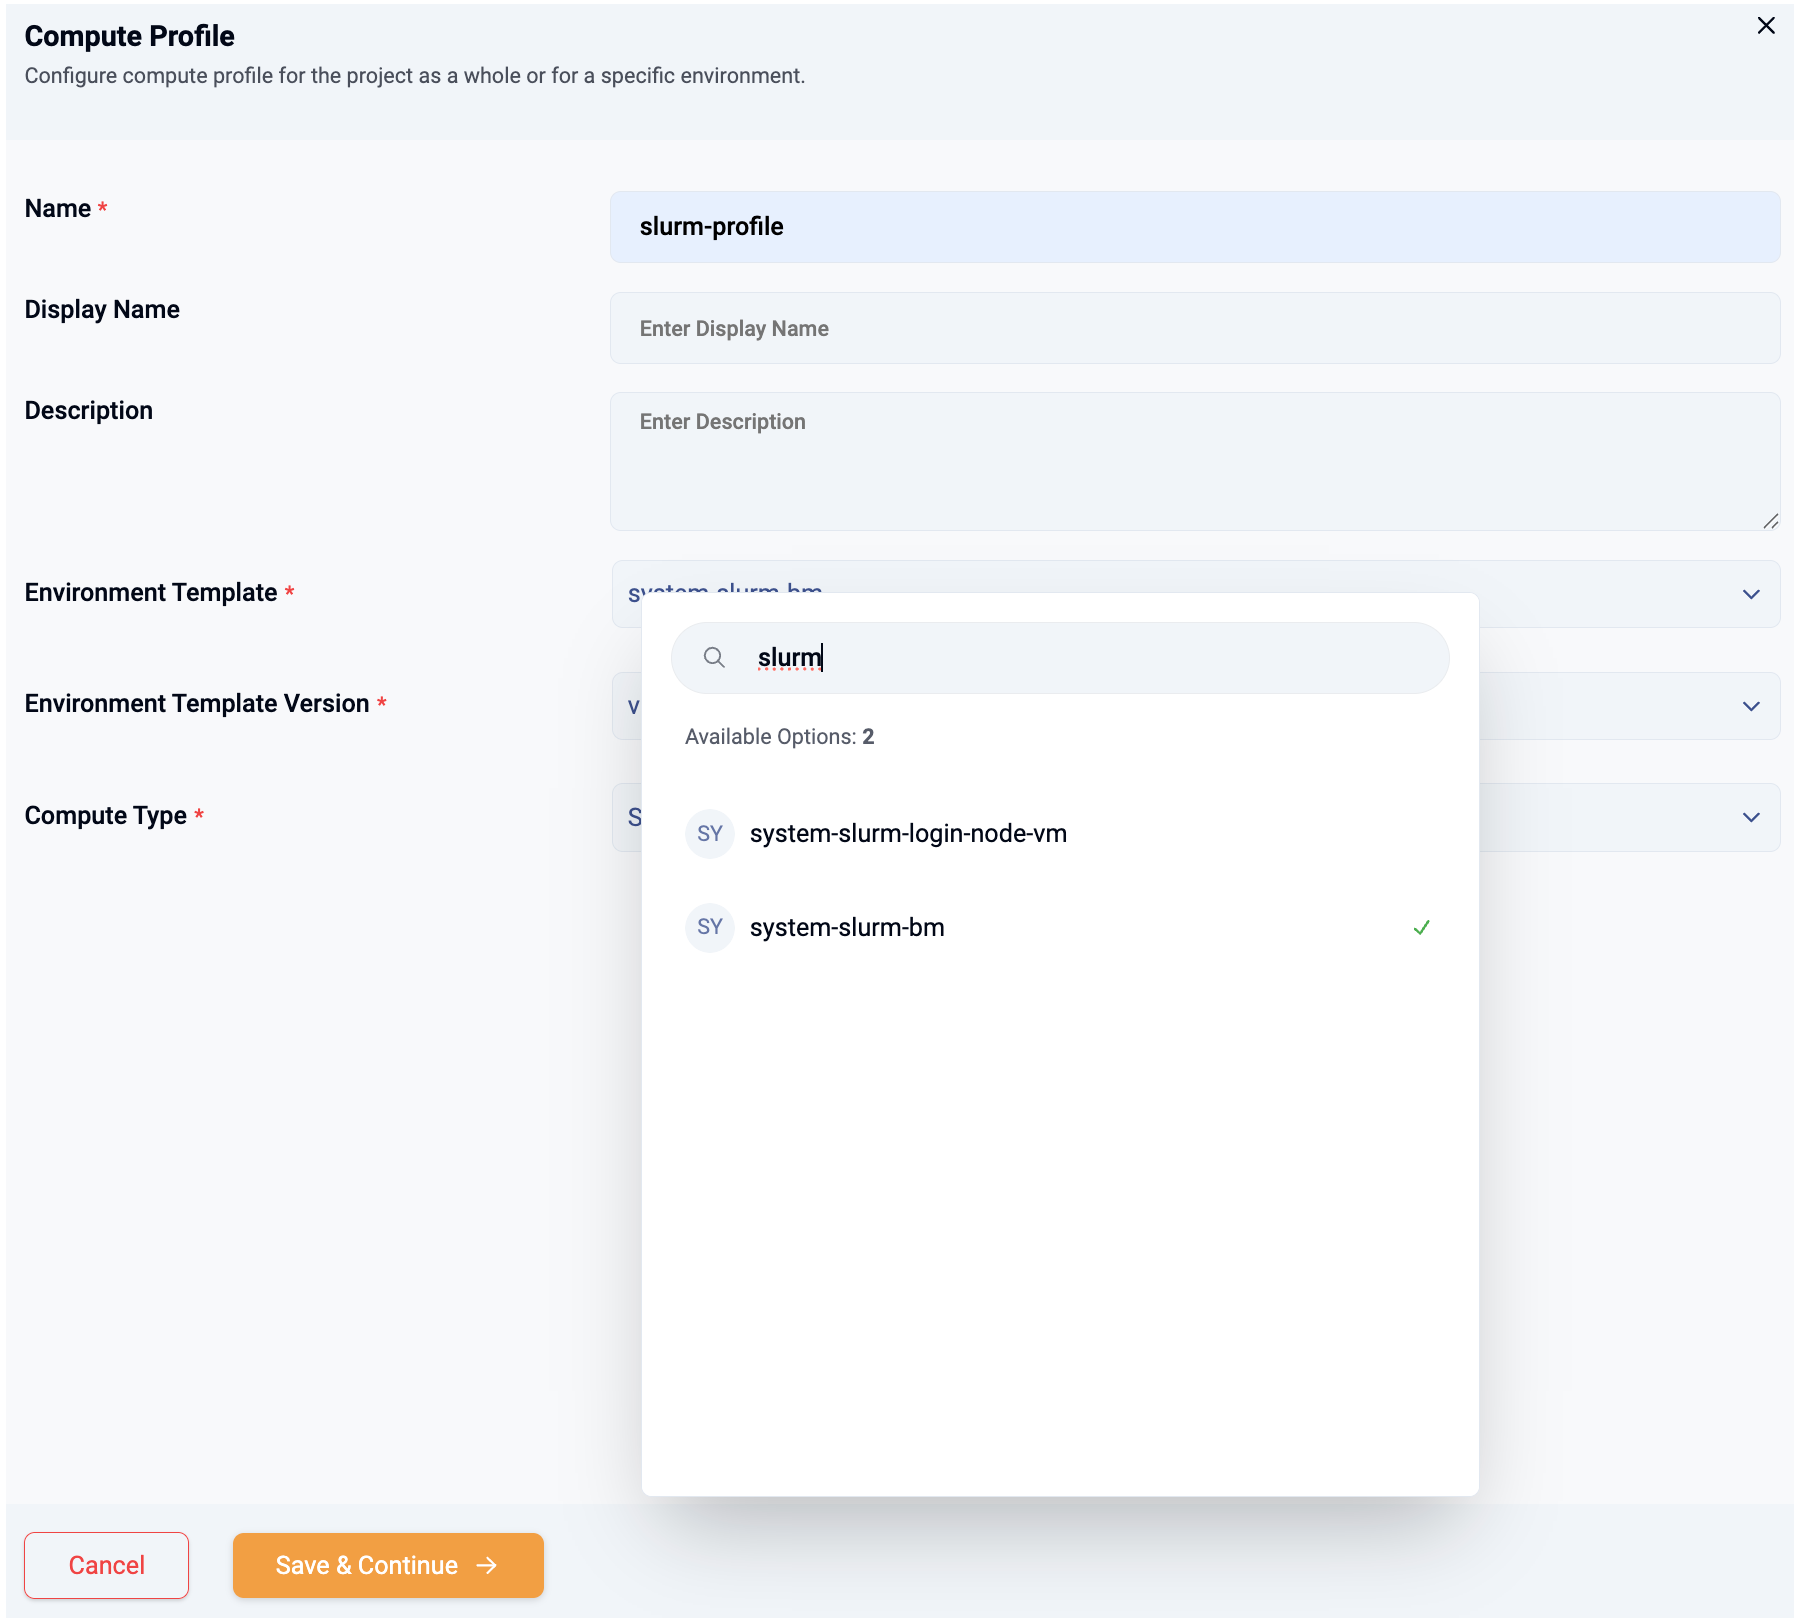
Task: Collapse the Environment Template dropdown chevron
Action: [1751, 594]
